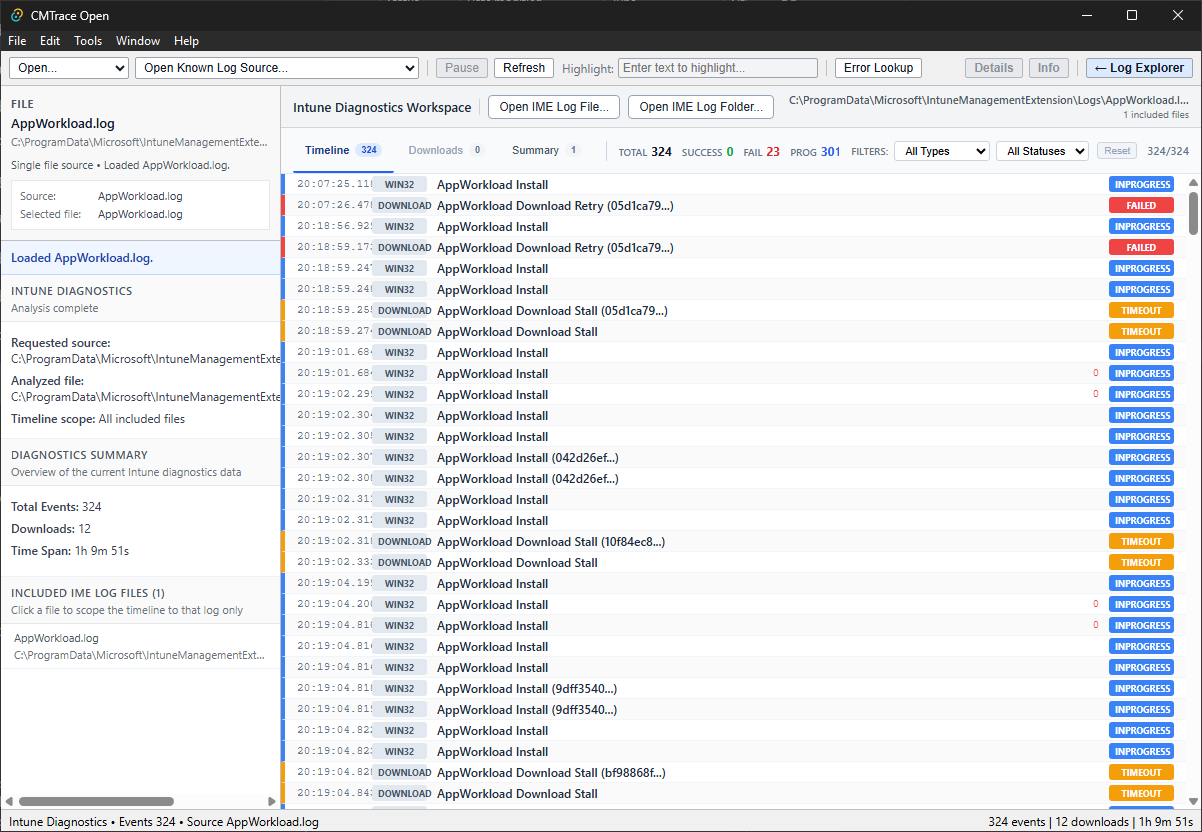Click the red FAIL 23 counter
This screenshot has width=1202, height=832.
[760, 151]
